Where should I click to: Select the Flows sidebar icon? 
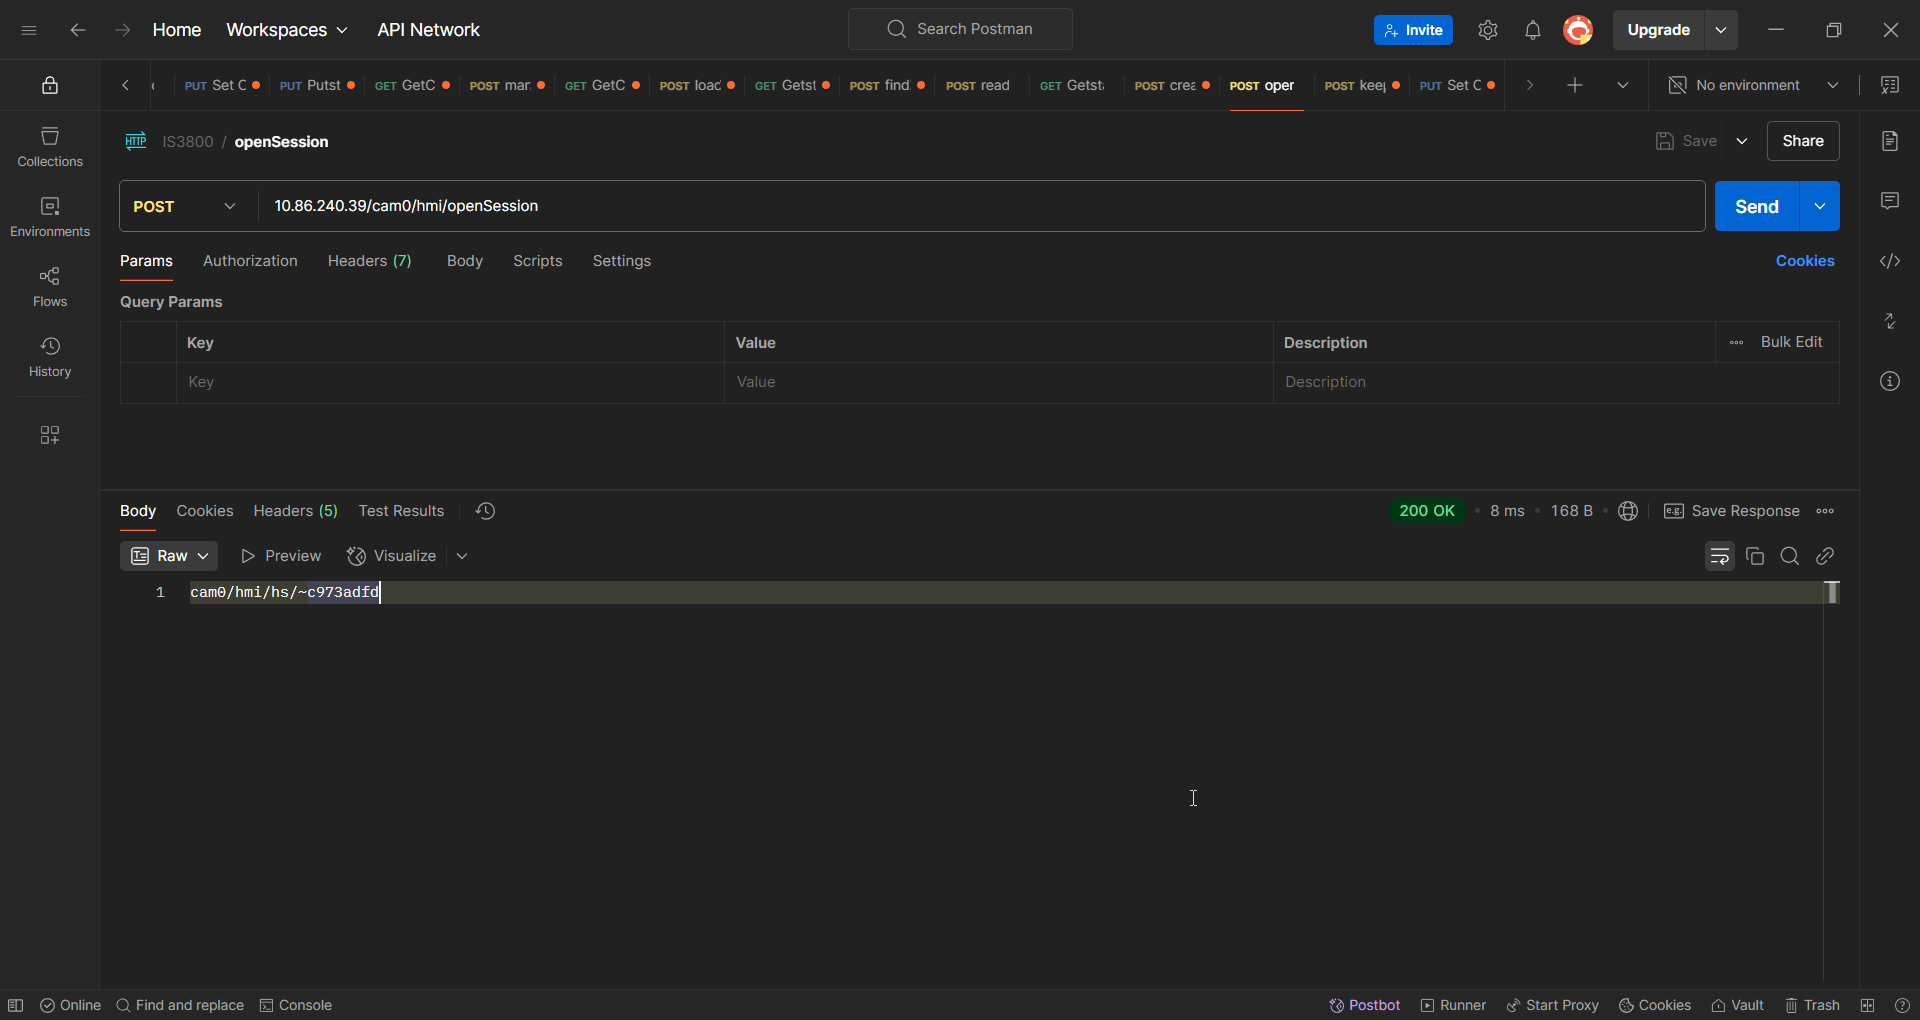(x=49, y=285)
